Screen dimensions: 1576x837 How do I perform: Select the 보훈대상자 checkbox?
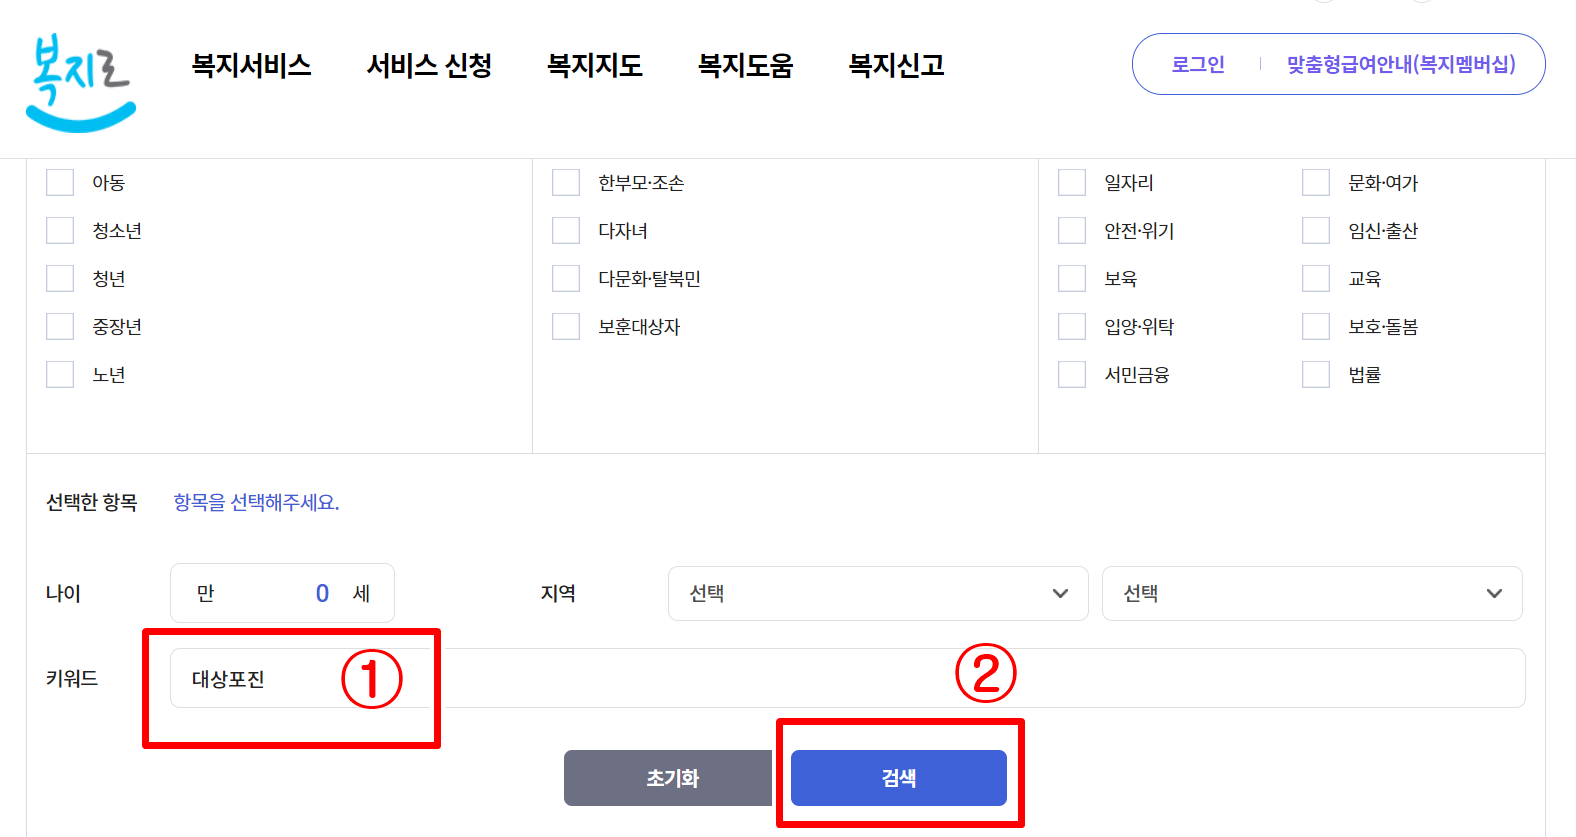point(565,326)
